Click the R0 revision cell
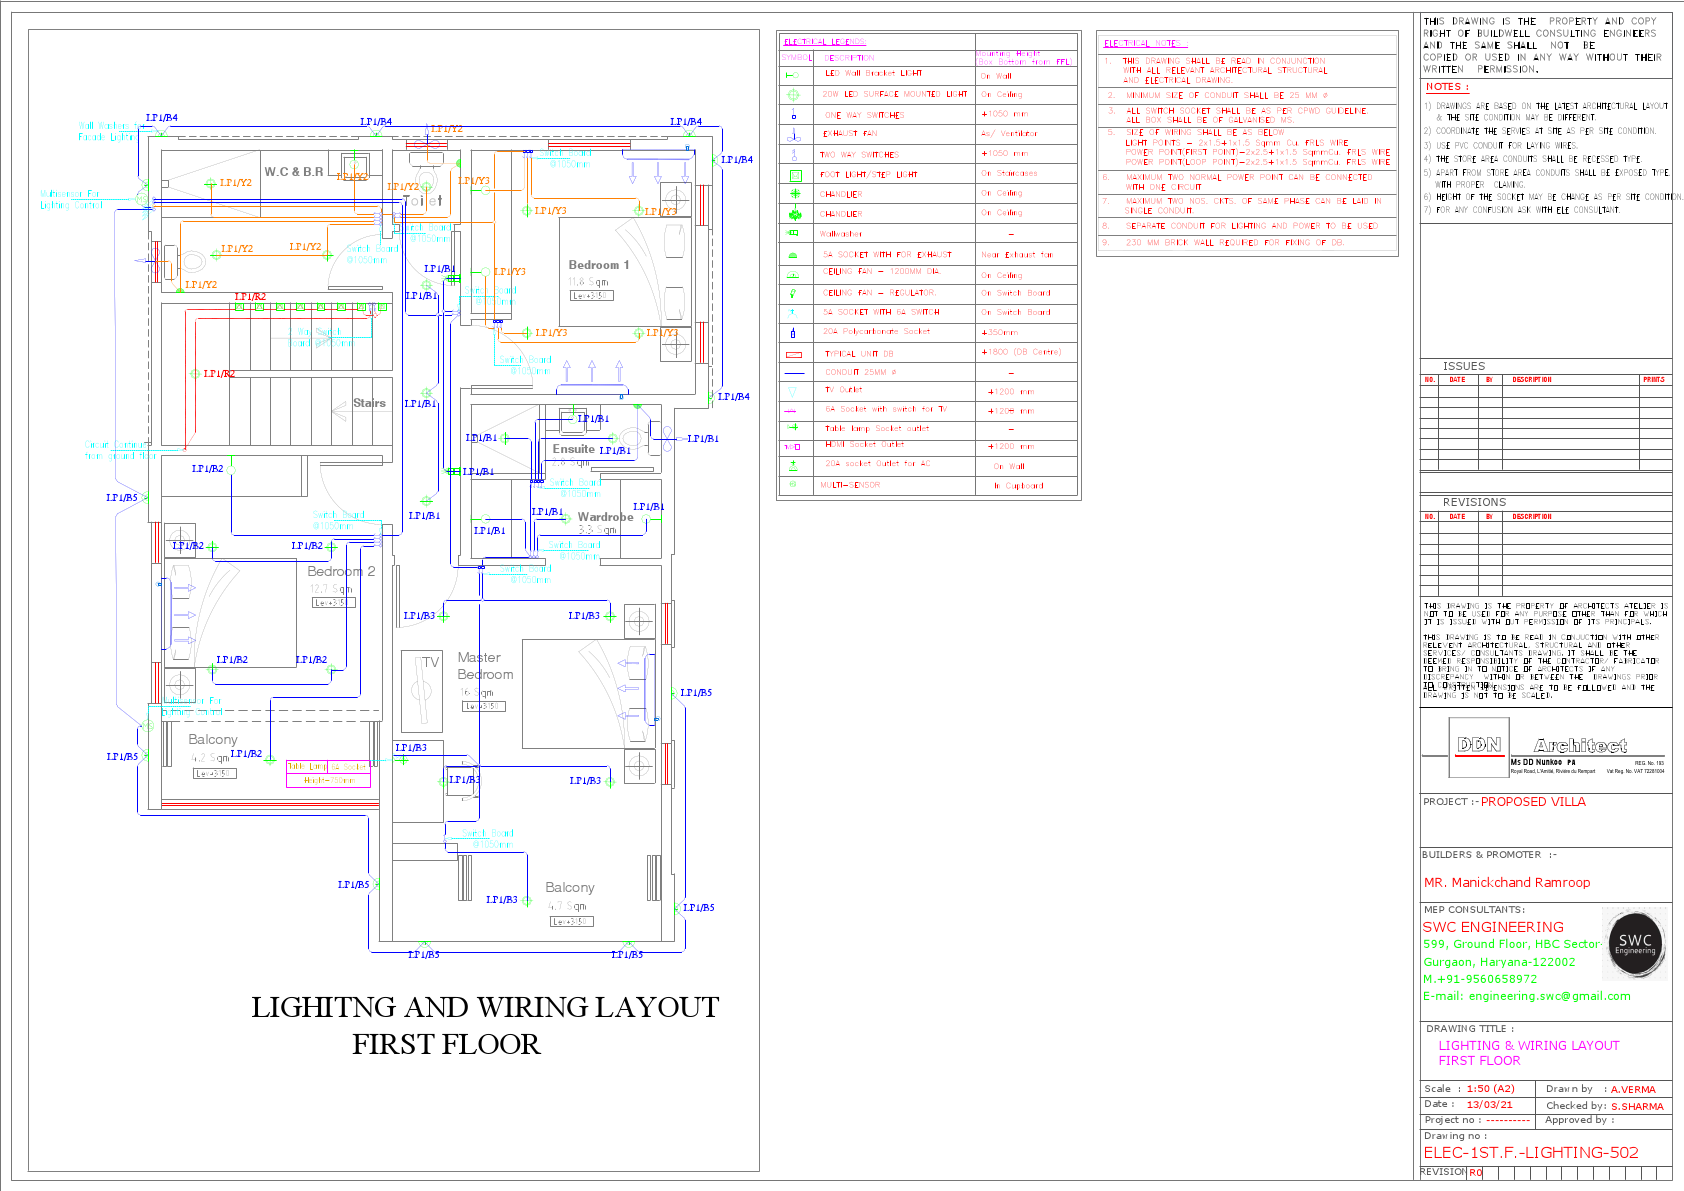 coord(1473,1172)
